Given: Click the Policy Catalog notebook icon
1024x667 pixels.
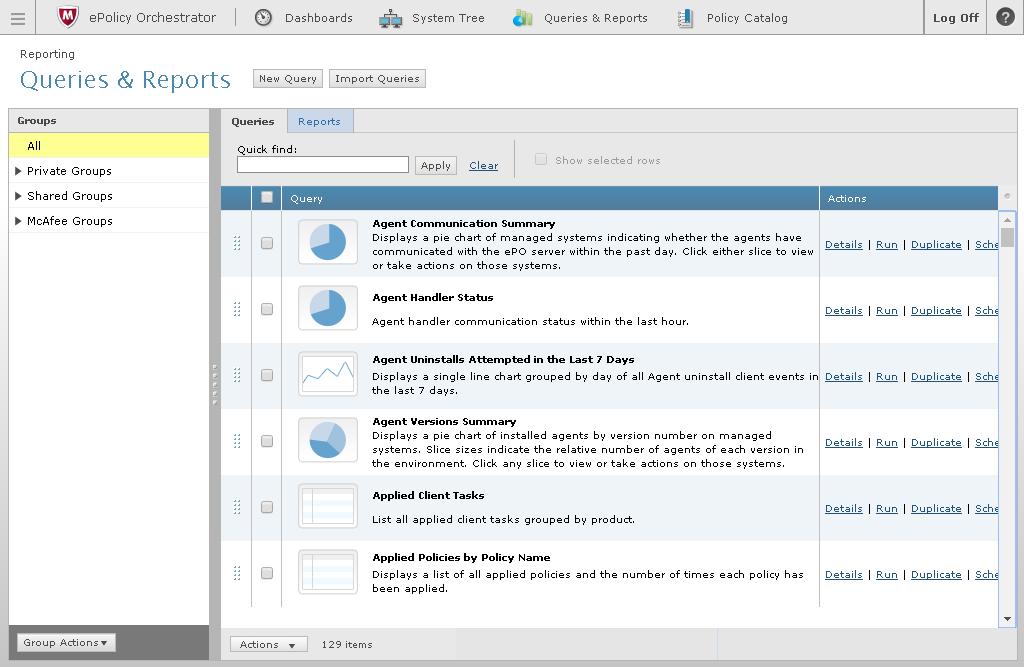Looking at the screenshot, I should pos(685,18).
